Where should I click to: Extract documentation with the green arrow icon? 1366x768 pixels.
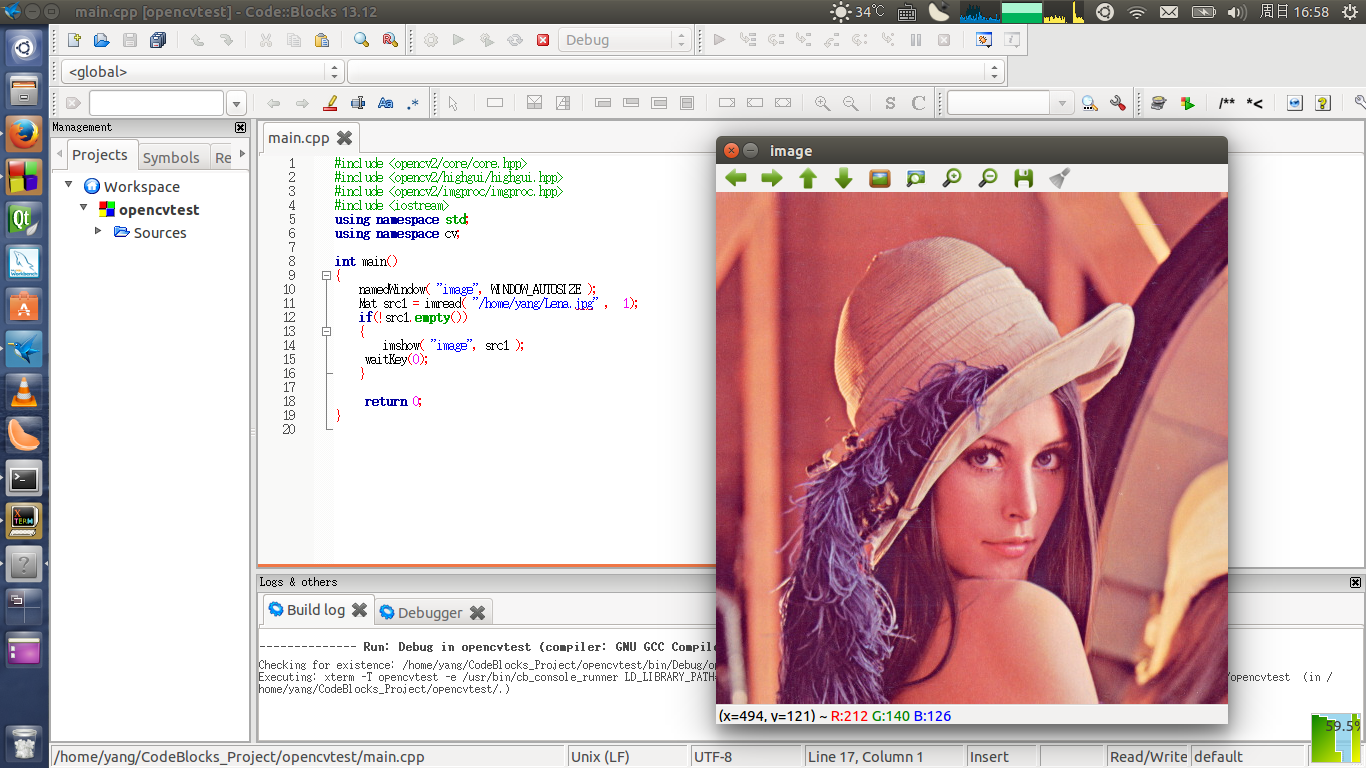(x=1187, y=103)
